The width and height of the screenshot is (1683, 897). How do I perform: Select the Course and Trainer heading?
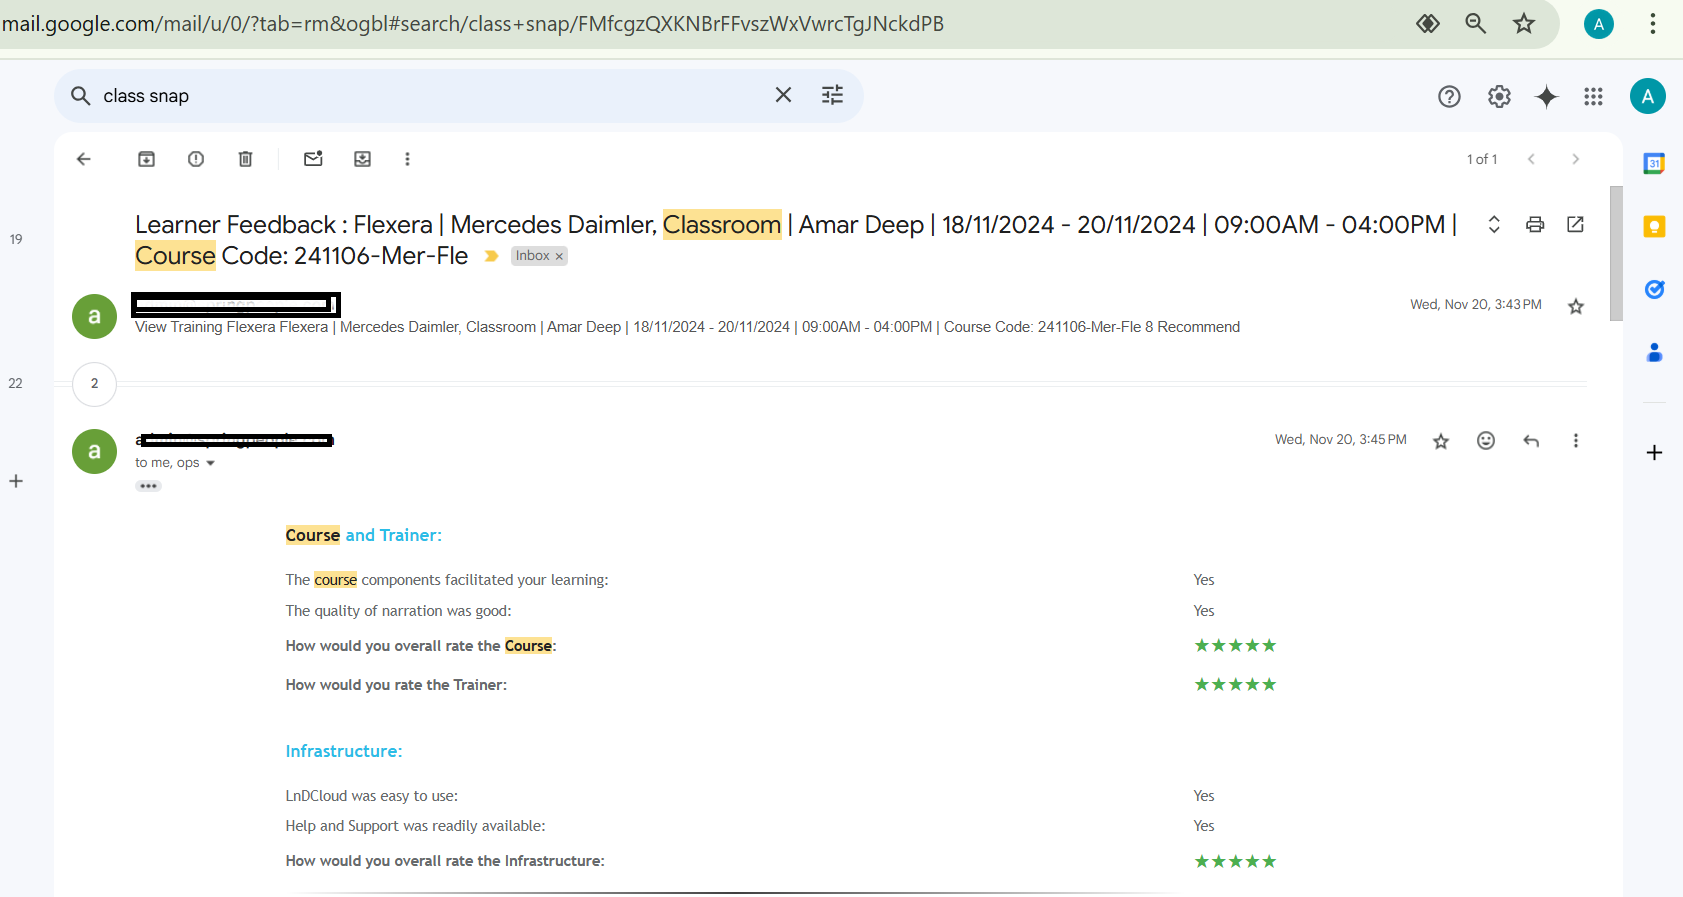364,535
